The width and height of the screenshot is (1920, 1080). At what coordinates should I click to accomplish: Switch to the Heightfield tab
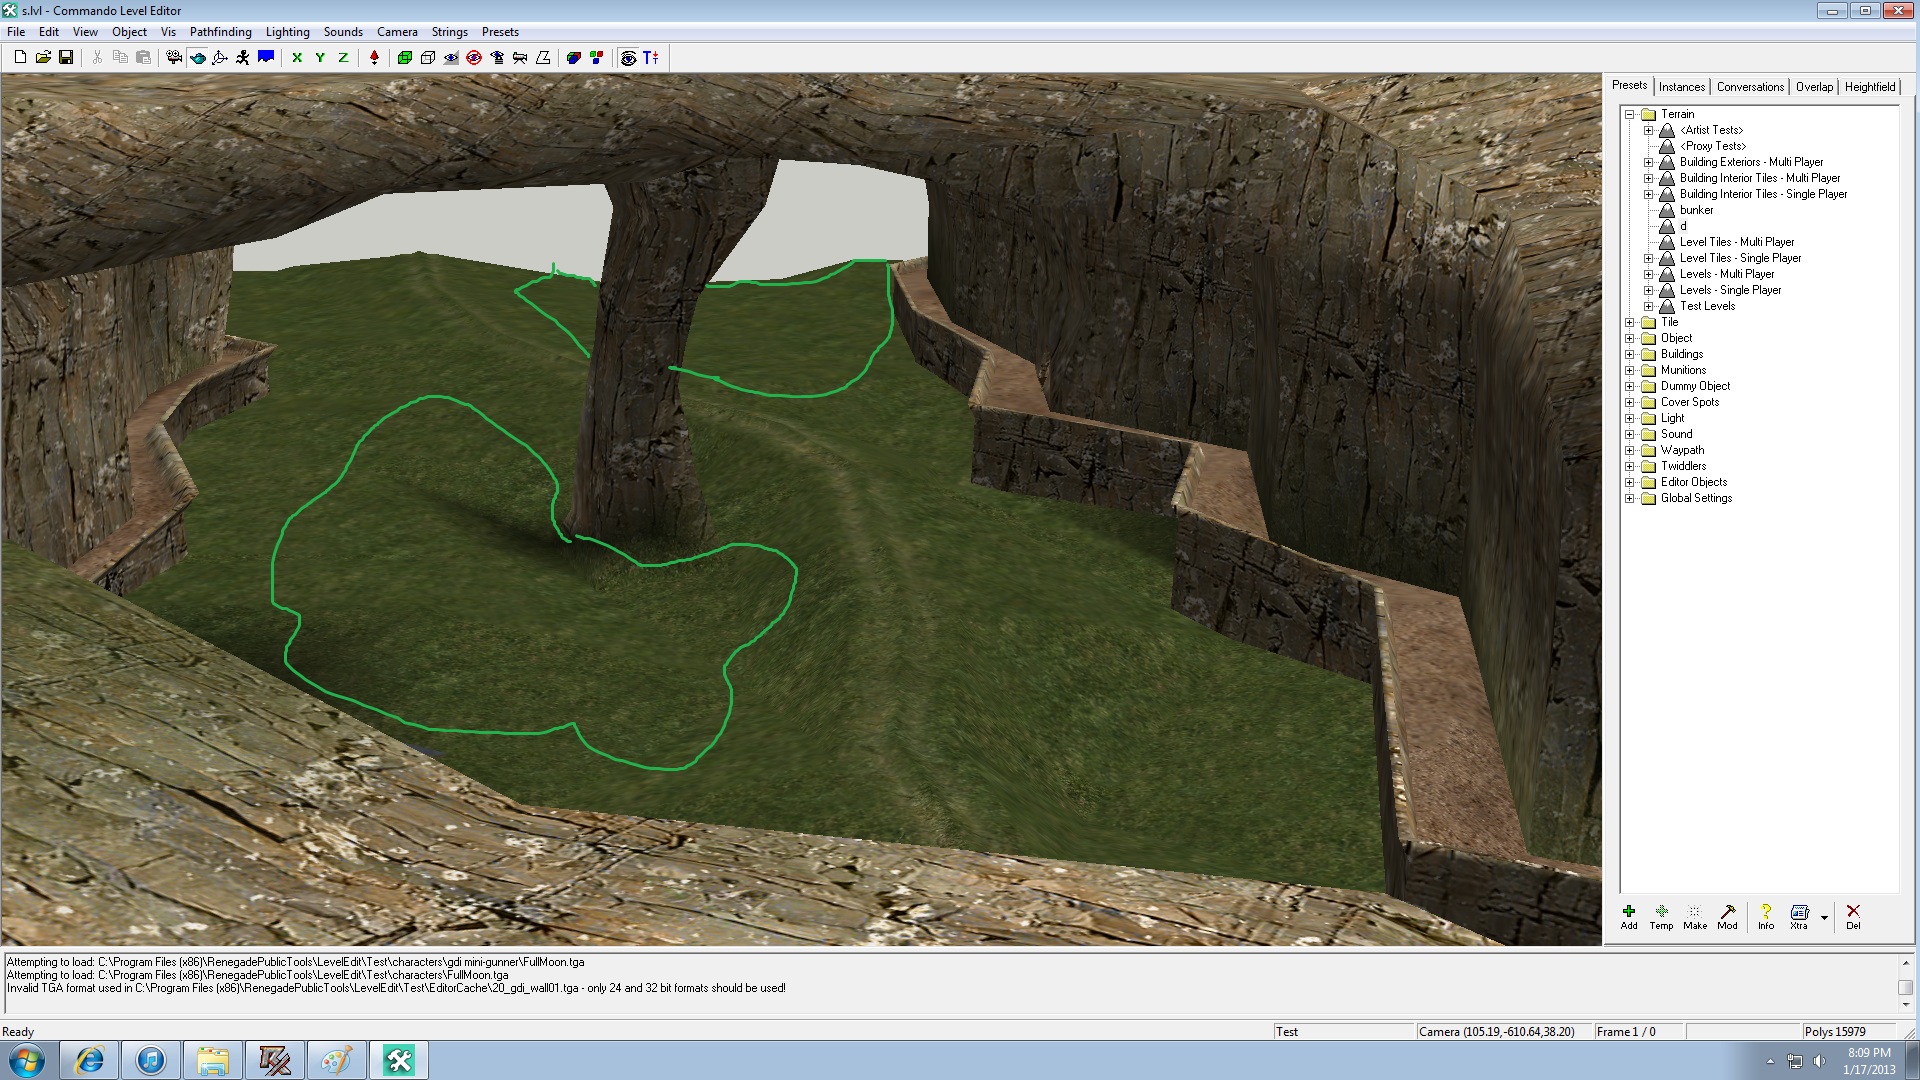click(x=1869, y=87)
